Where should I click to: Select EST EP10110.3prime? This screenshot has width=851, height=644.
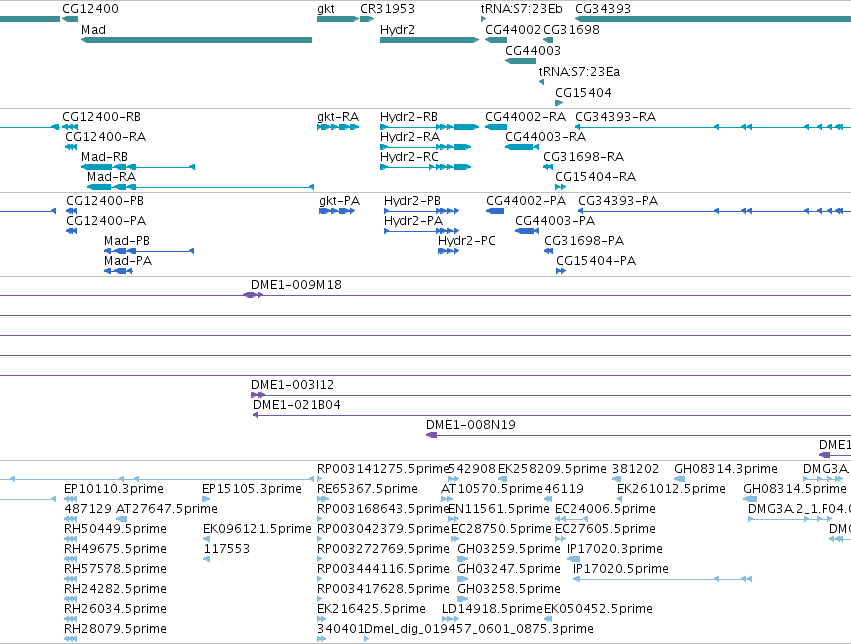[x=113, y=489]
